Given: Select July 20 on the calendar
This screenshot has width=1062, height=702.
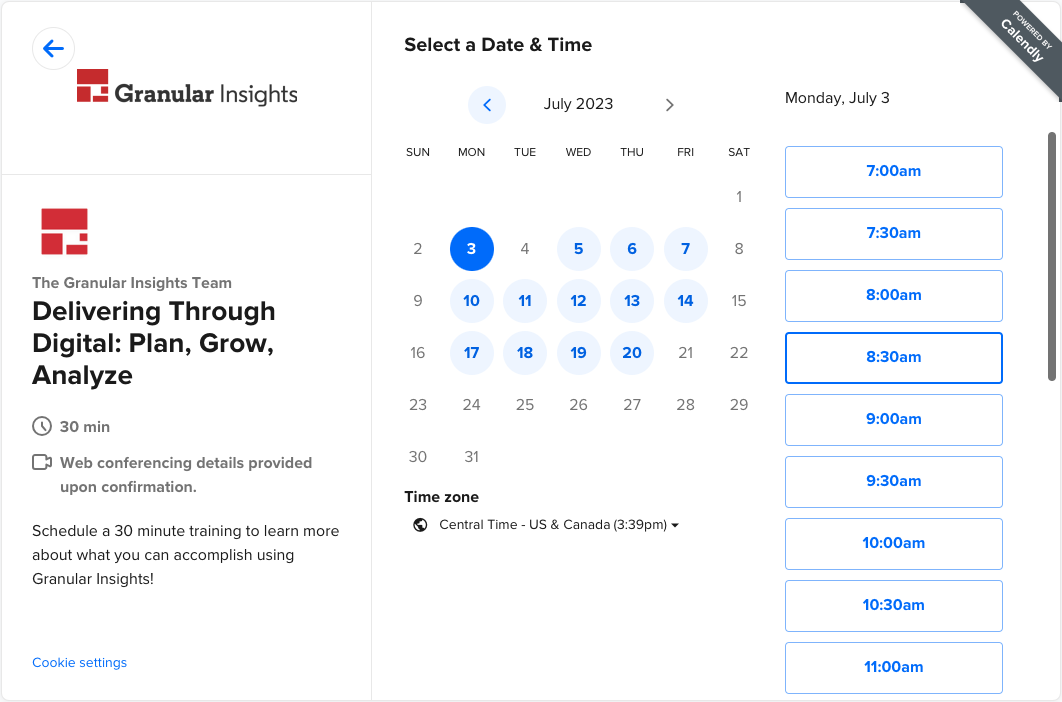Looking at the screenshot, I should [x=632, y=353].
